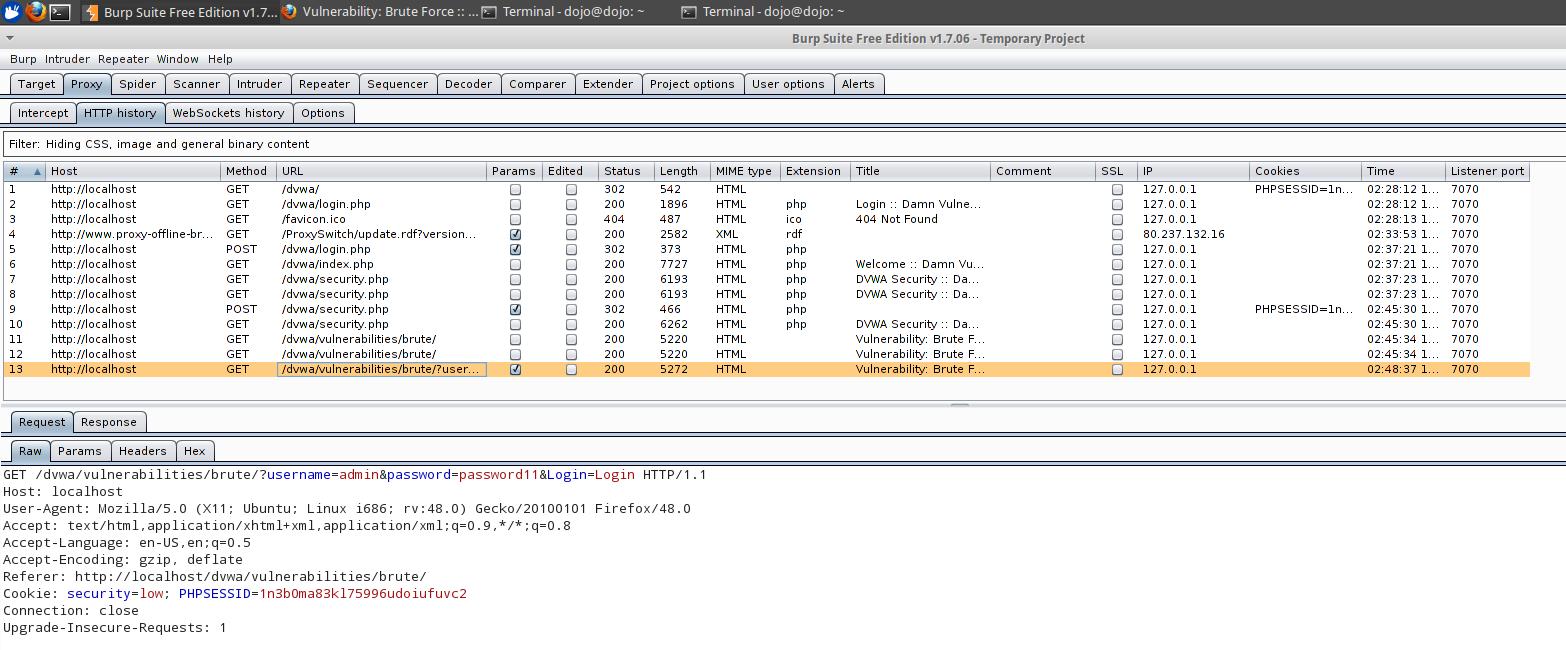This screenshot has height=650, width=1566.
Task: Click the sort arrow in # column header
Action: (x=37, y=172)
